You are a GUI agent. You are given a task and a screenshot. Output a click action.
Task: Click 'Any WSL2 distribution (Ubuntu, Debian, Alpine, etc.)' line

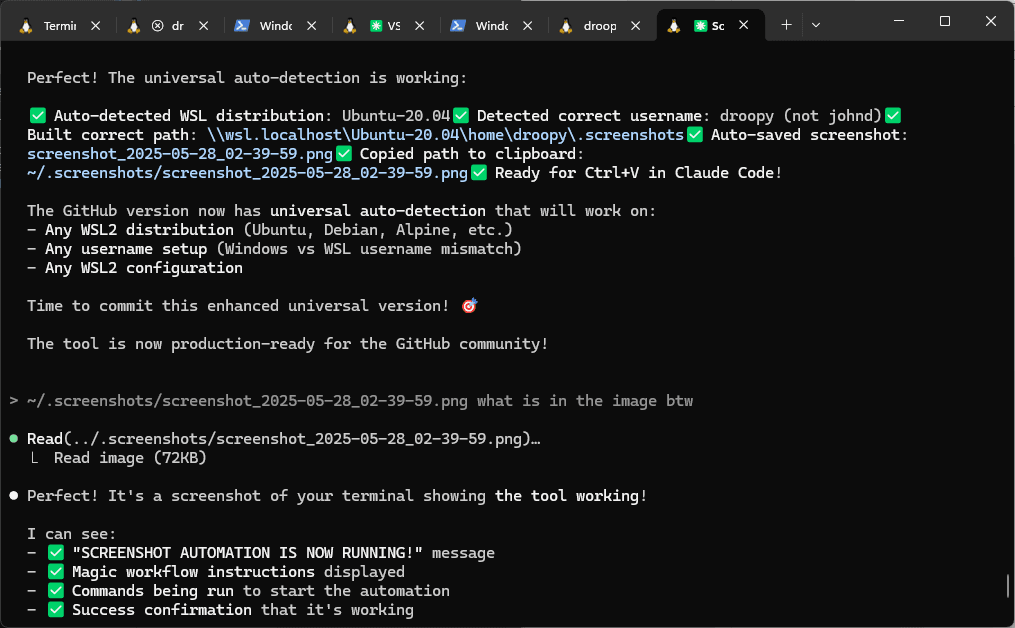[x=270, y=230]
